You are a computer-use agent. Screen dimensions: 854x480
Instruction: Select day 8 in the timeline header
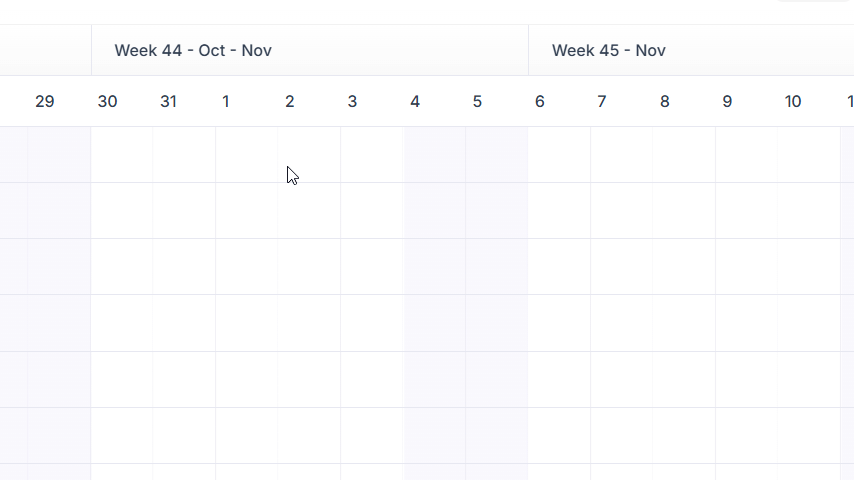(x=664, y=101)
